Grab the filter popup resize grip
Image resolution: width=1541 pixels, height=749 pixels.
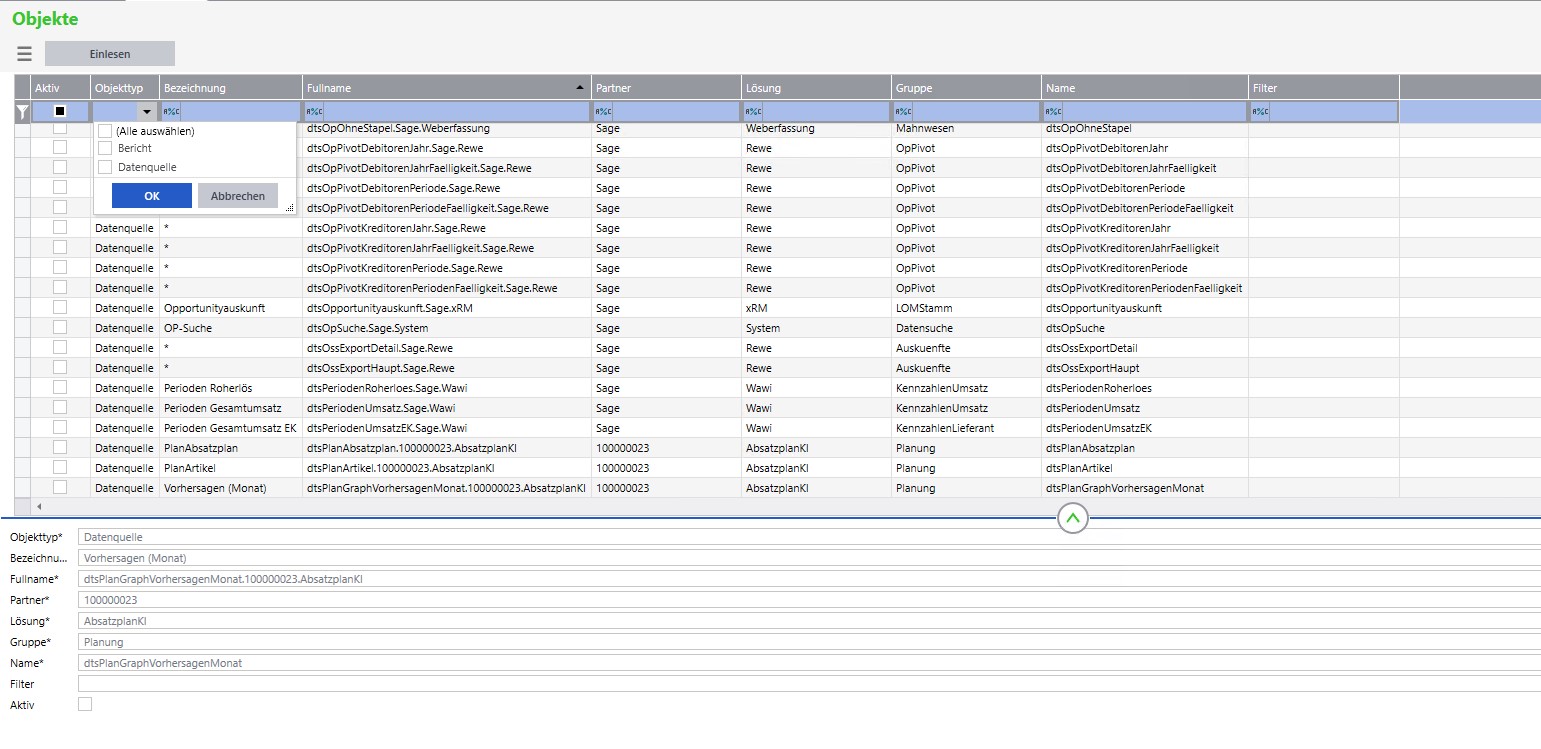(290, 208)
